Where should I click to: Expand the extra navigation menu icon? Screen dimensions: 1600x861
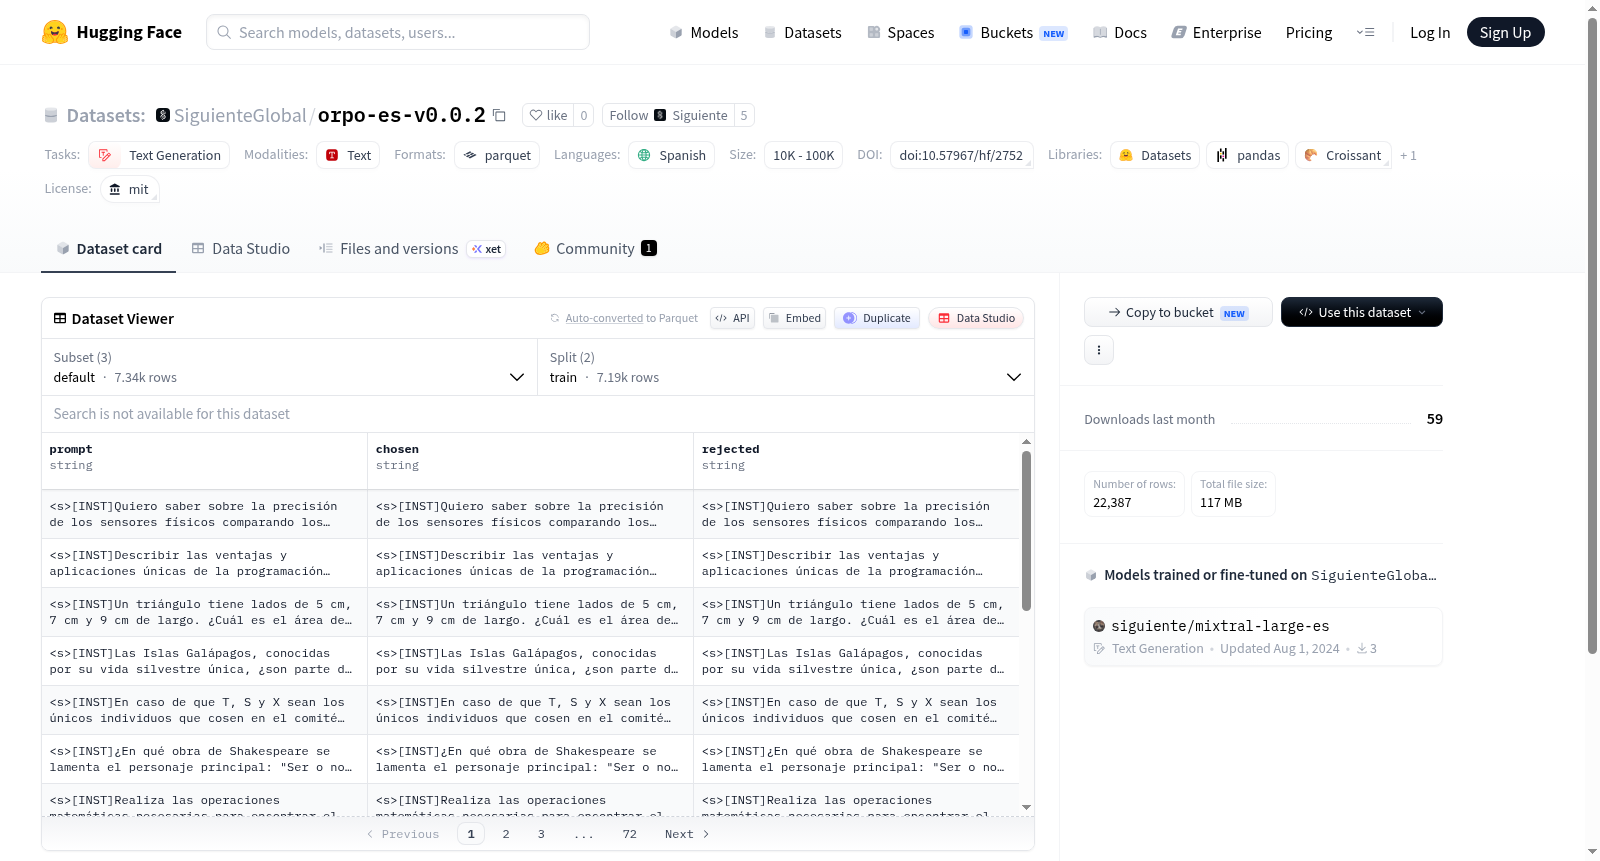pyautogui.click(x=1365, y=32)
